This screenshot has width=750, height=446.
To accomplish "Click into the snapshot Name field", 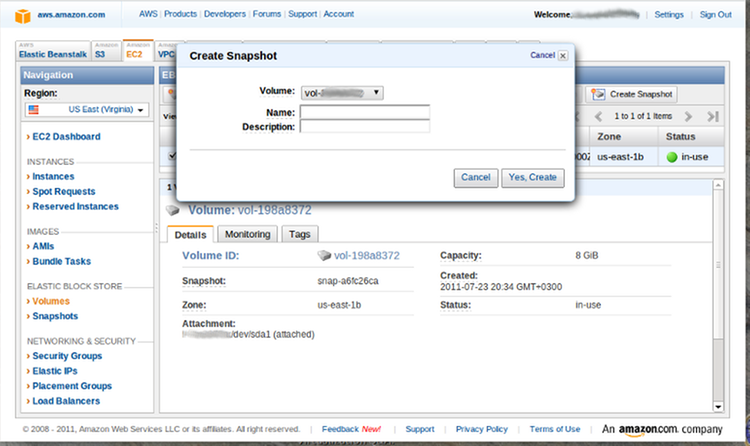I will pyautogui.click(x=364, y=112).
